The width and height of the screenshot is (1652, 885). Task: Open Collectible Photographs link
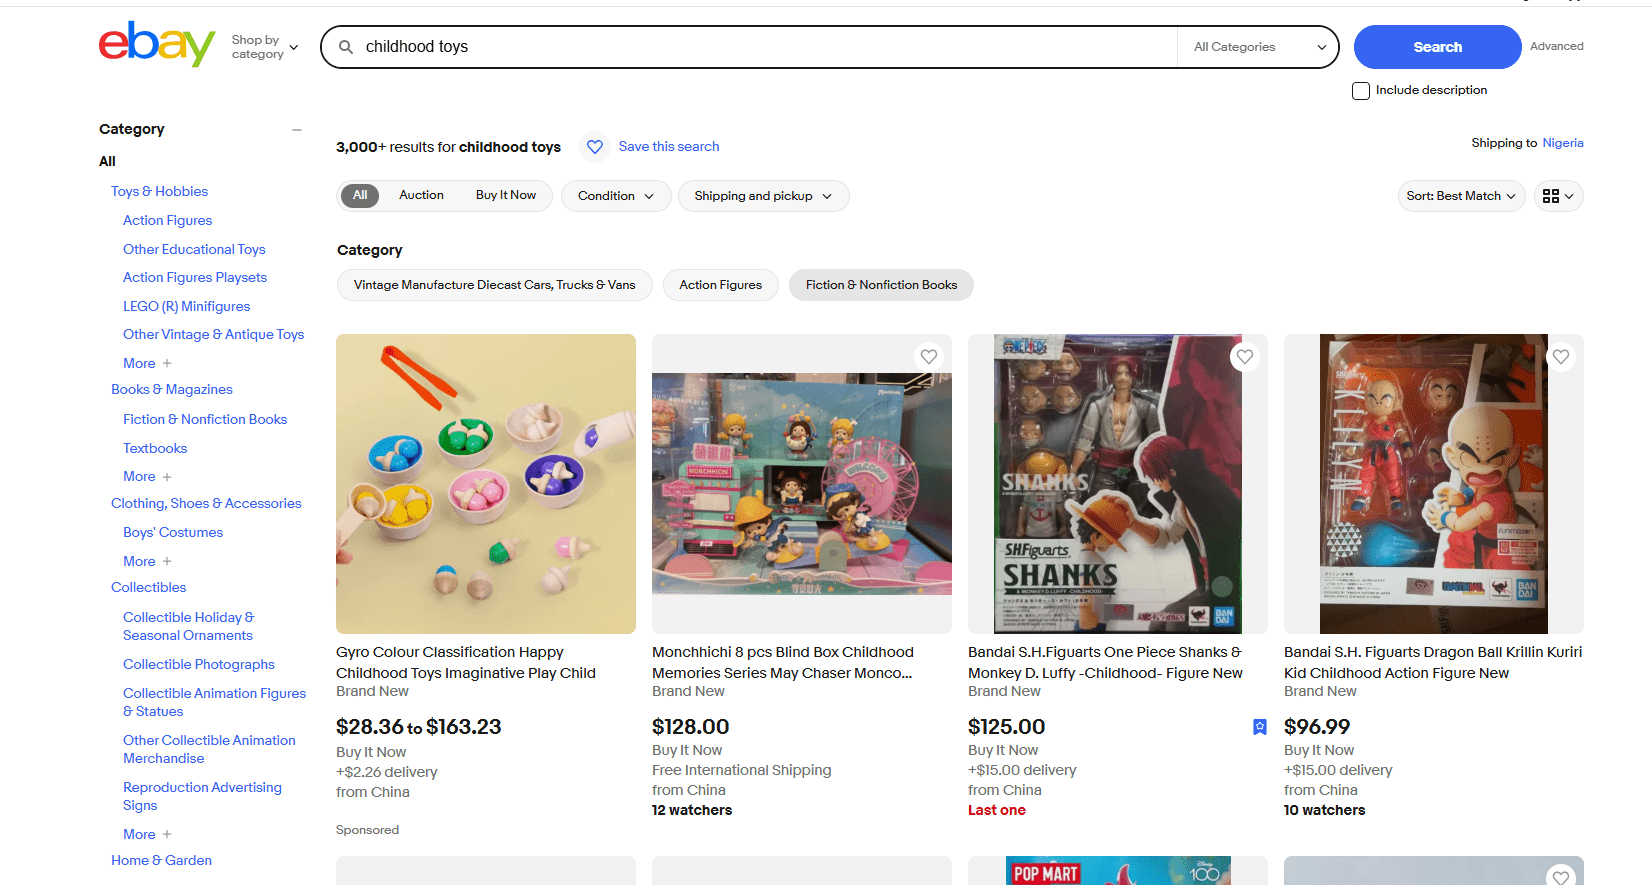(x=199, y=664)
